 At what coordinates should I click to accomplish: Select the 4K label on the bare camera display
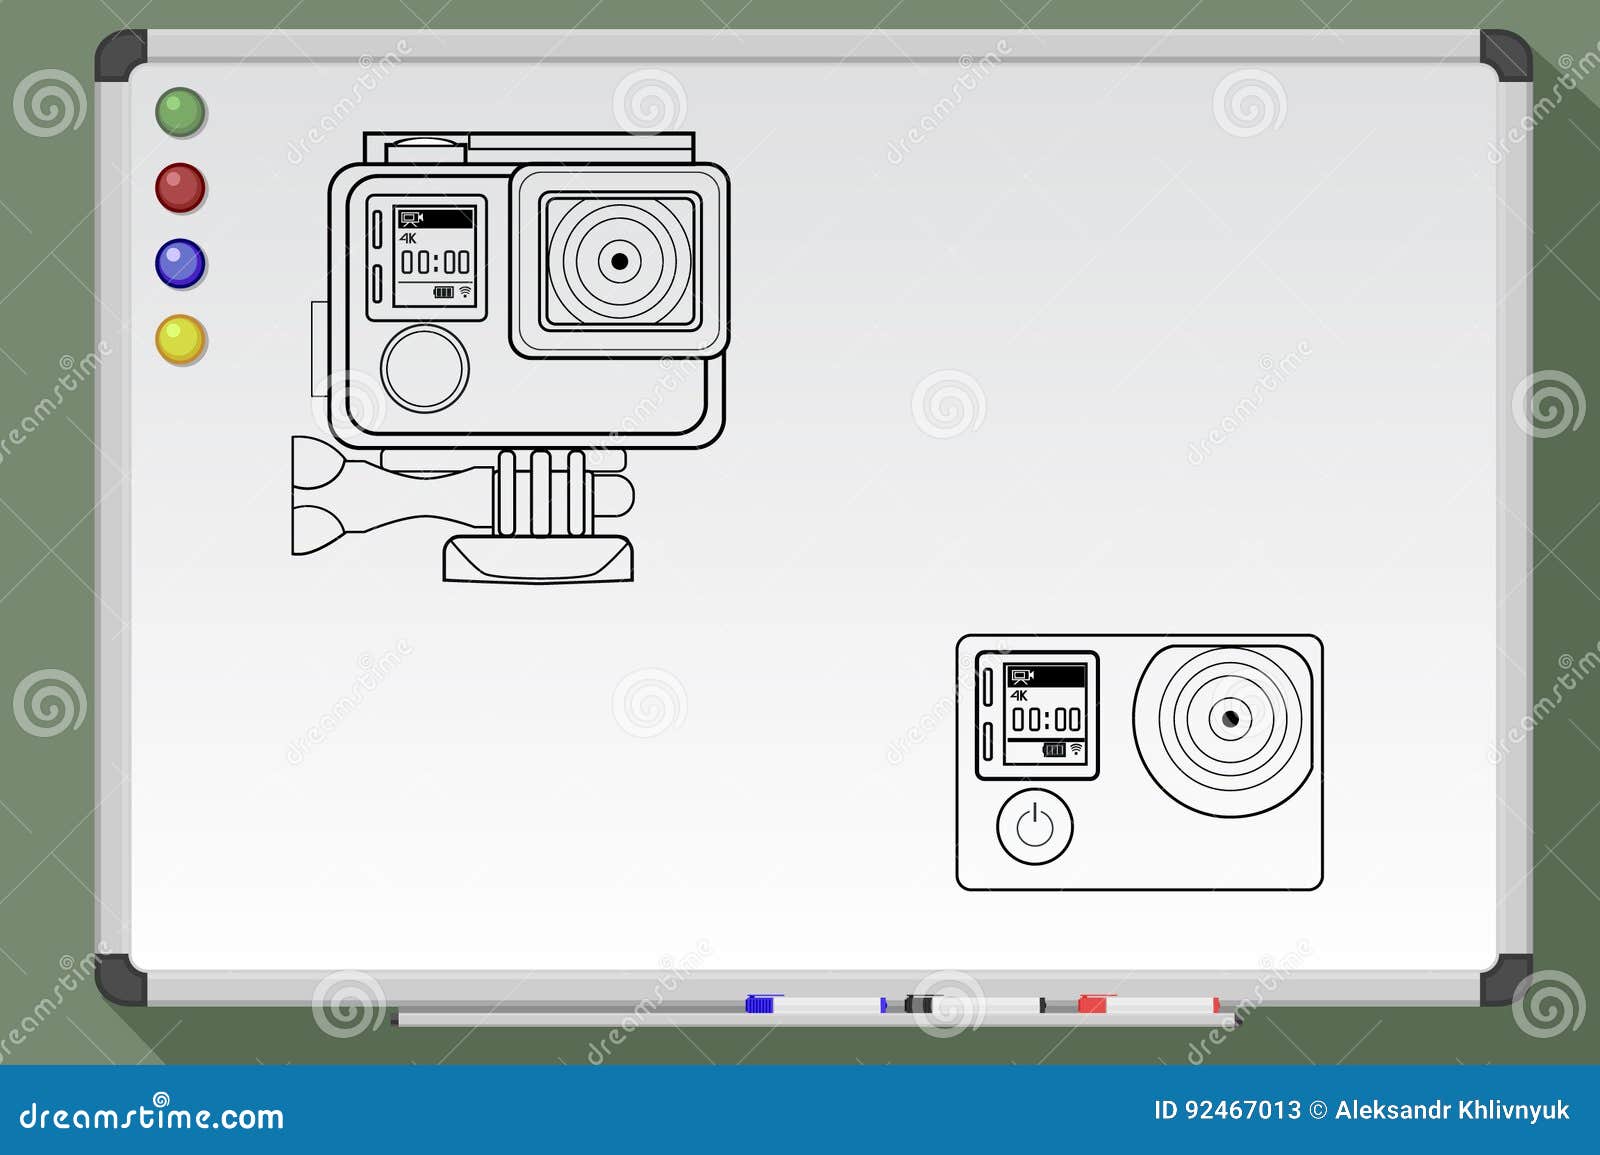tap(1018, 696)
